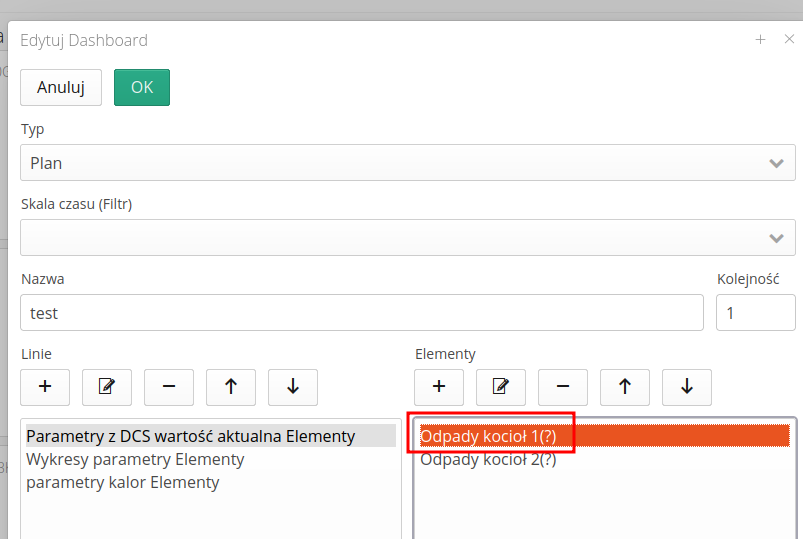The image size is (803, 539).
Task: Move selected line up in Linie
Action: pyautogui.click(x=231, y=386)
